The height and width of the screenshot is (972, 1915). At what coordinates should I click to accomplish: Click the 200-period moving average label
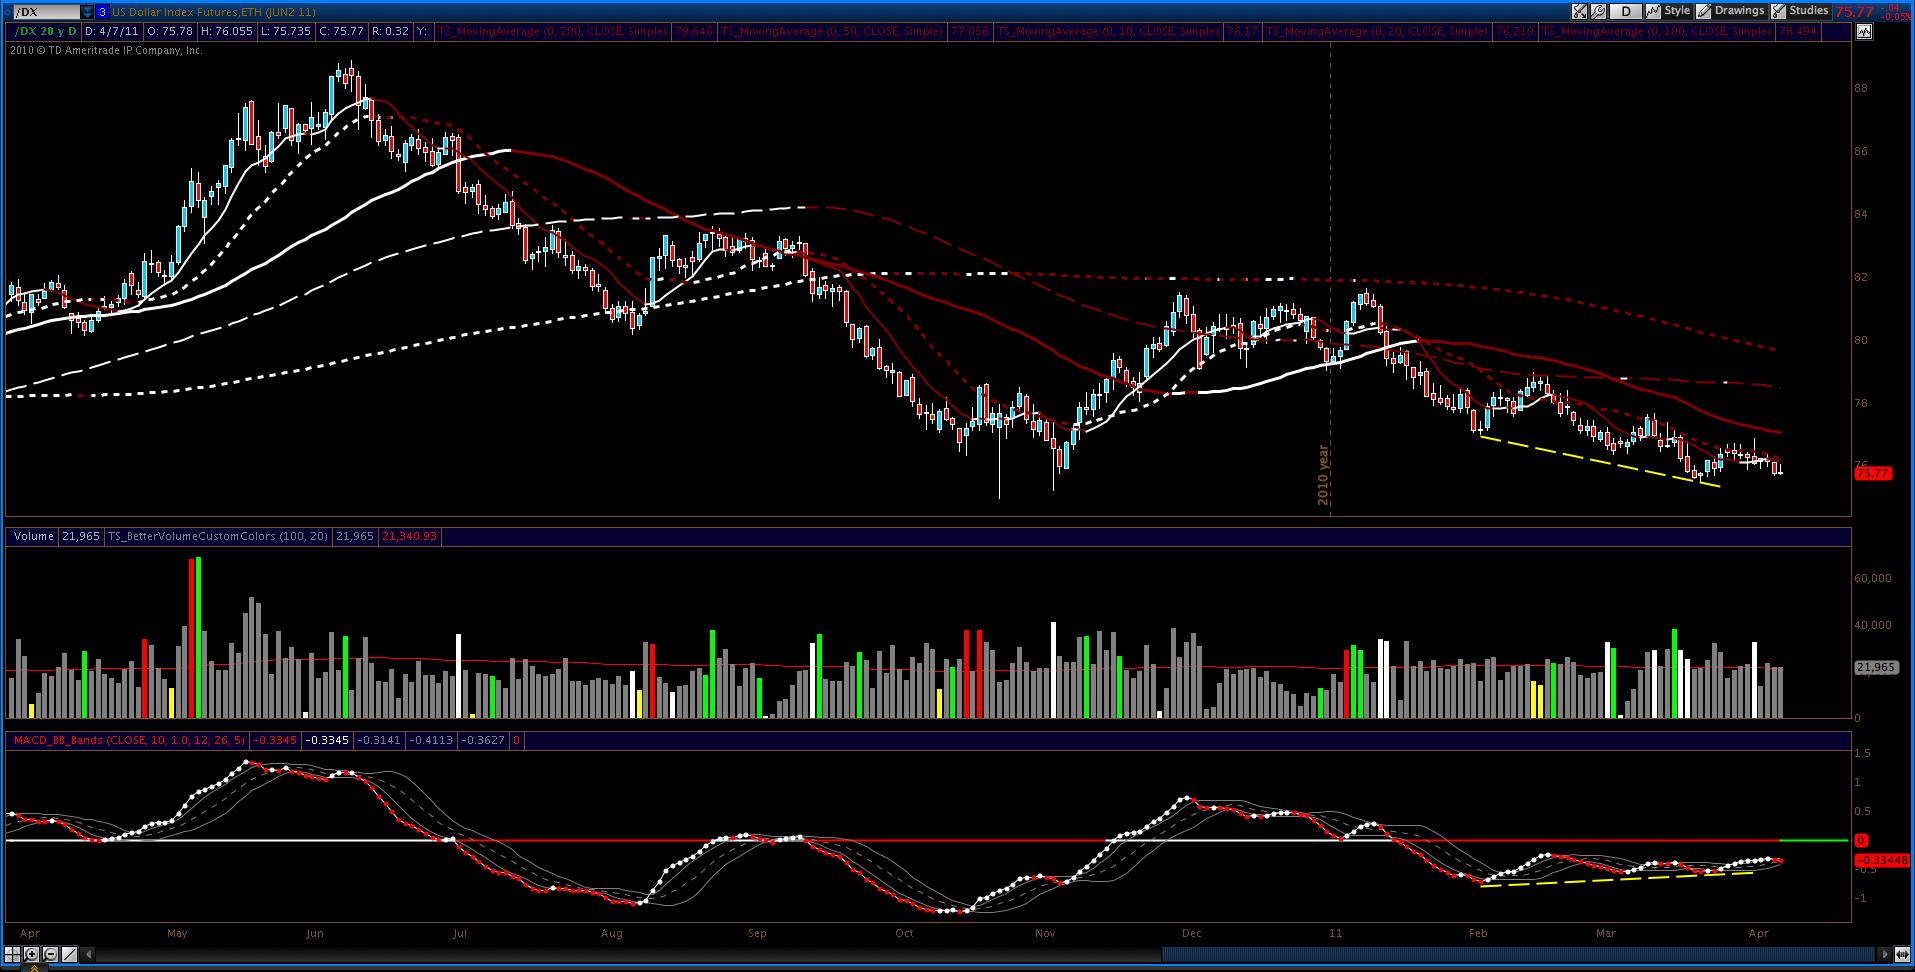tap(551, 31)
